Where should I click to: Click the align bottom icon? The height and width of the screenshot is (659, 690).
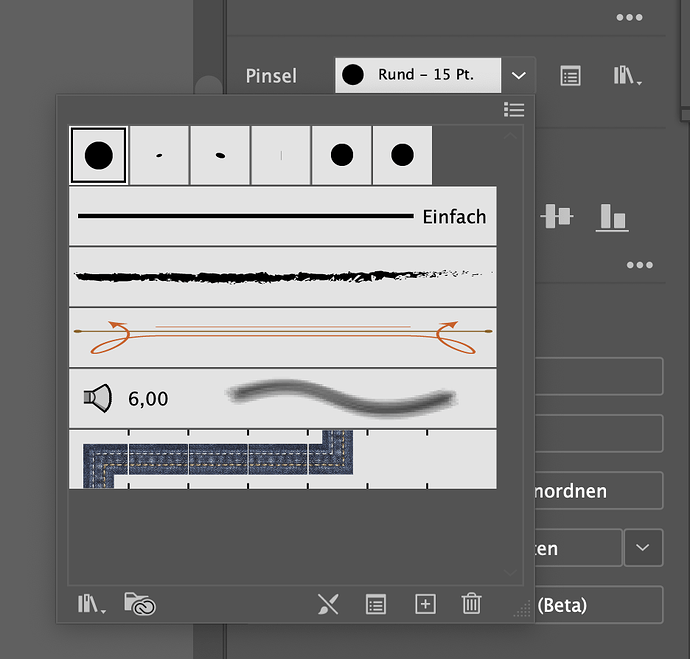pos(612,215)
